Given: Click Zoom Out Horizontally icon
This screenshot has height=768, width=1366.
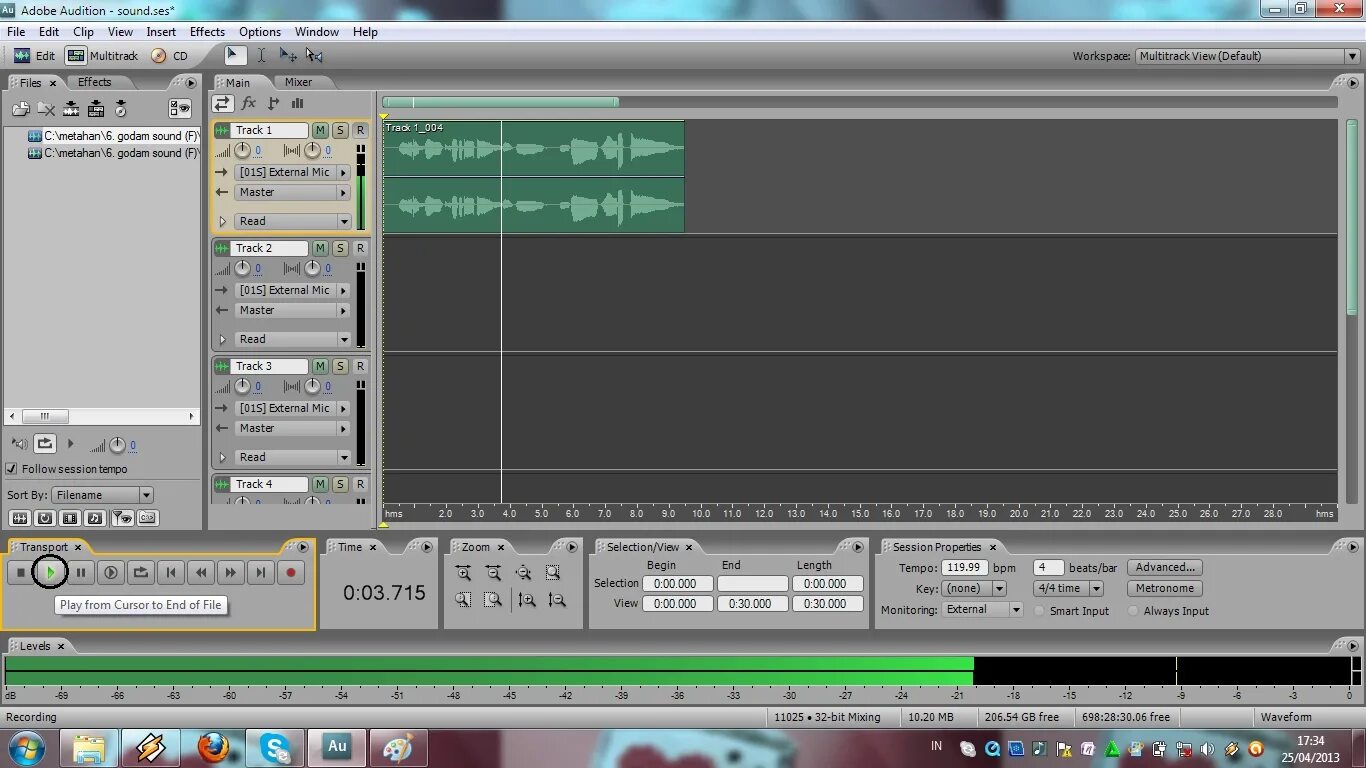Looking at the screenshot, I should point(493,573).
